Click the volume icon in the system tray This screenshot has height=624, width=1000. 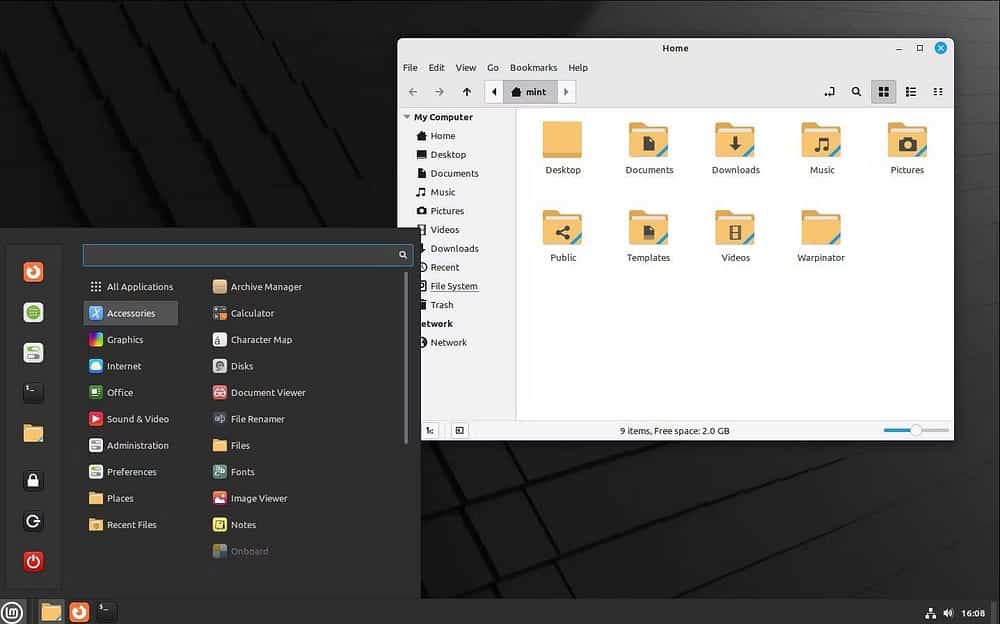948,611
